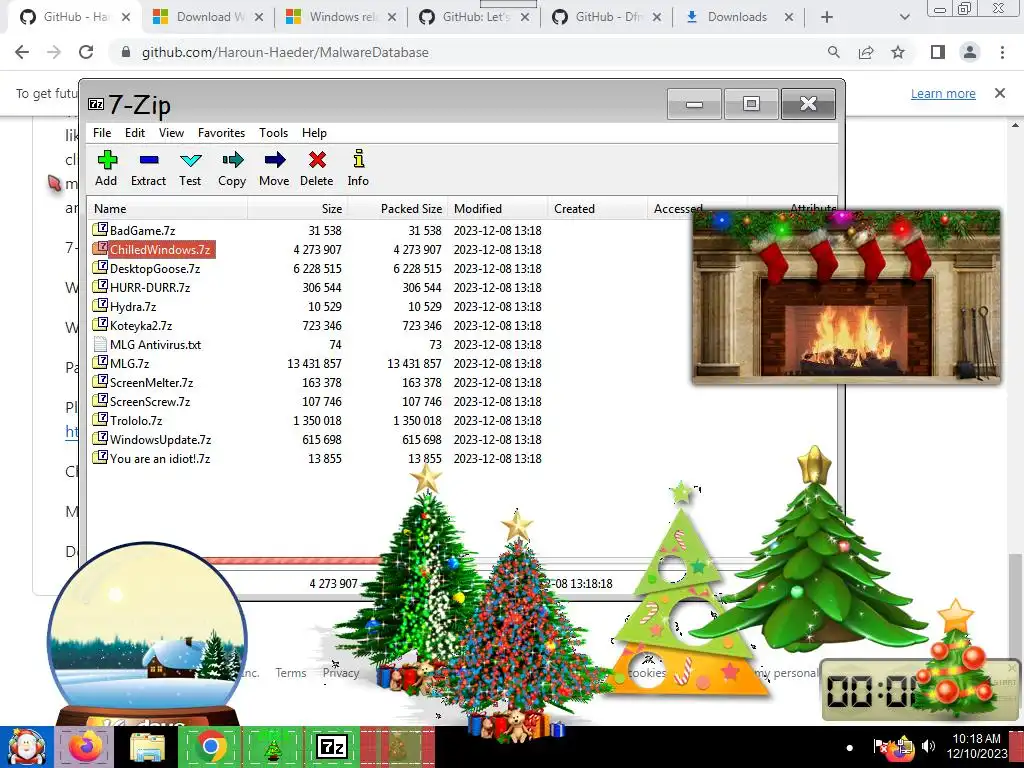The width and height of the screenshot is (1024, 768).
Task: Click the snow globe desktop widget
Action: click(148, 633)
